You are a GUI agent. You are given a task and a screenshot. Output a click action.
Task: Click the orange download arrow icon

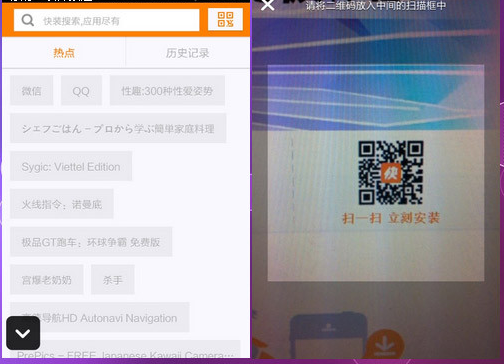[x=385, y=344]
